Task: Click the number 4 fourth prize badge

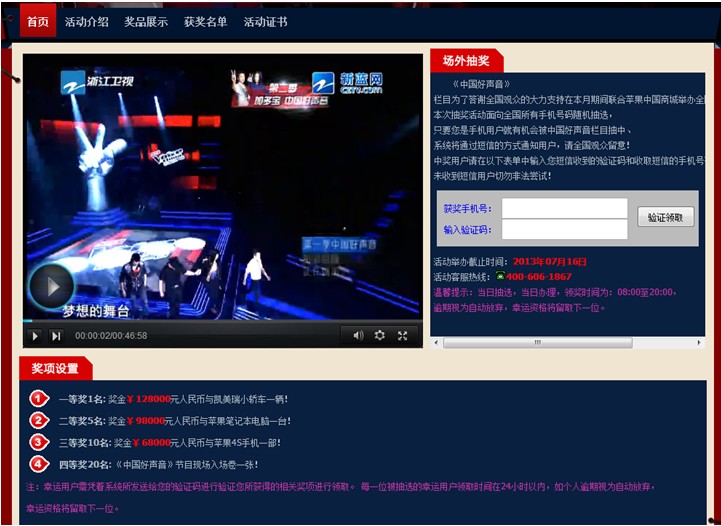Action: tap(38, 464)
